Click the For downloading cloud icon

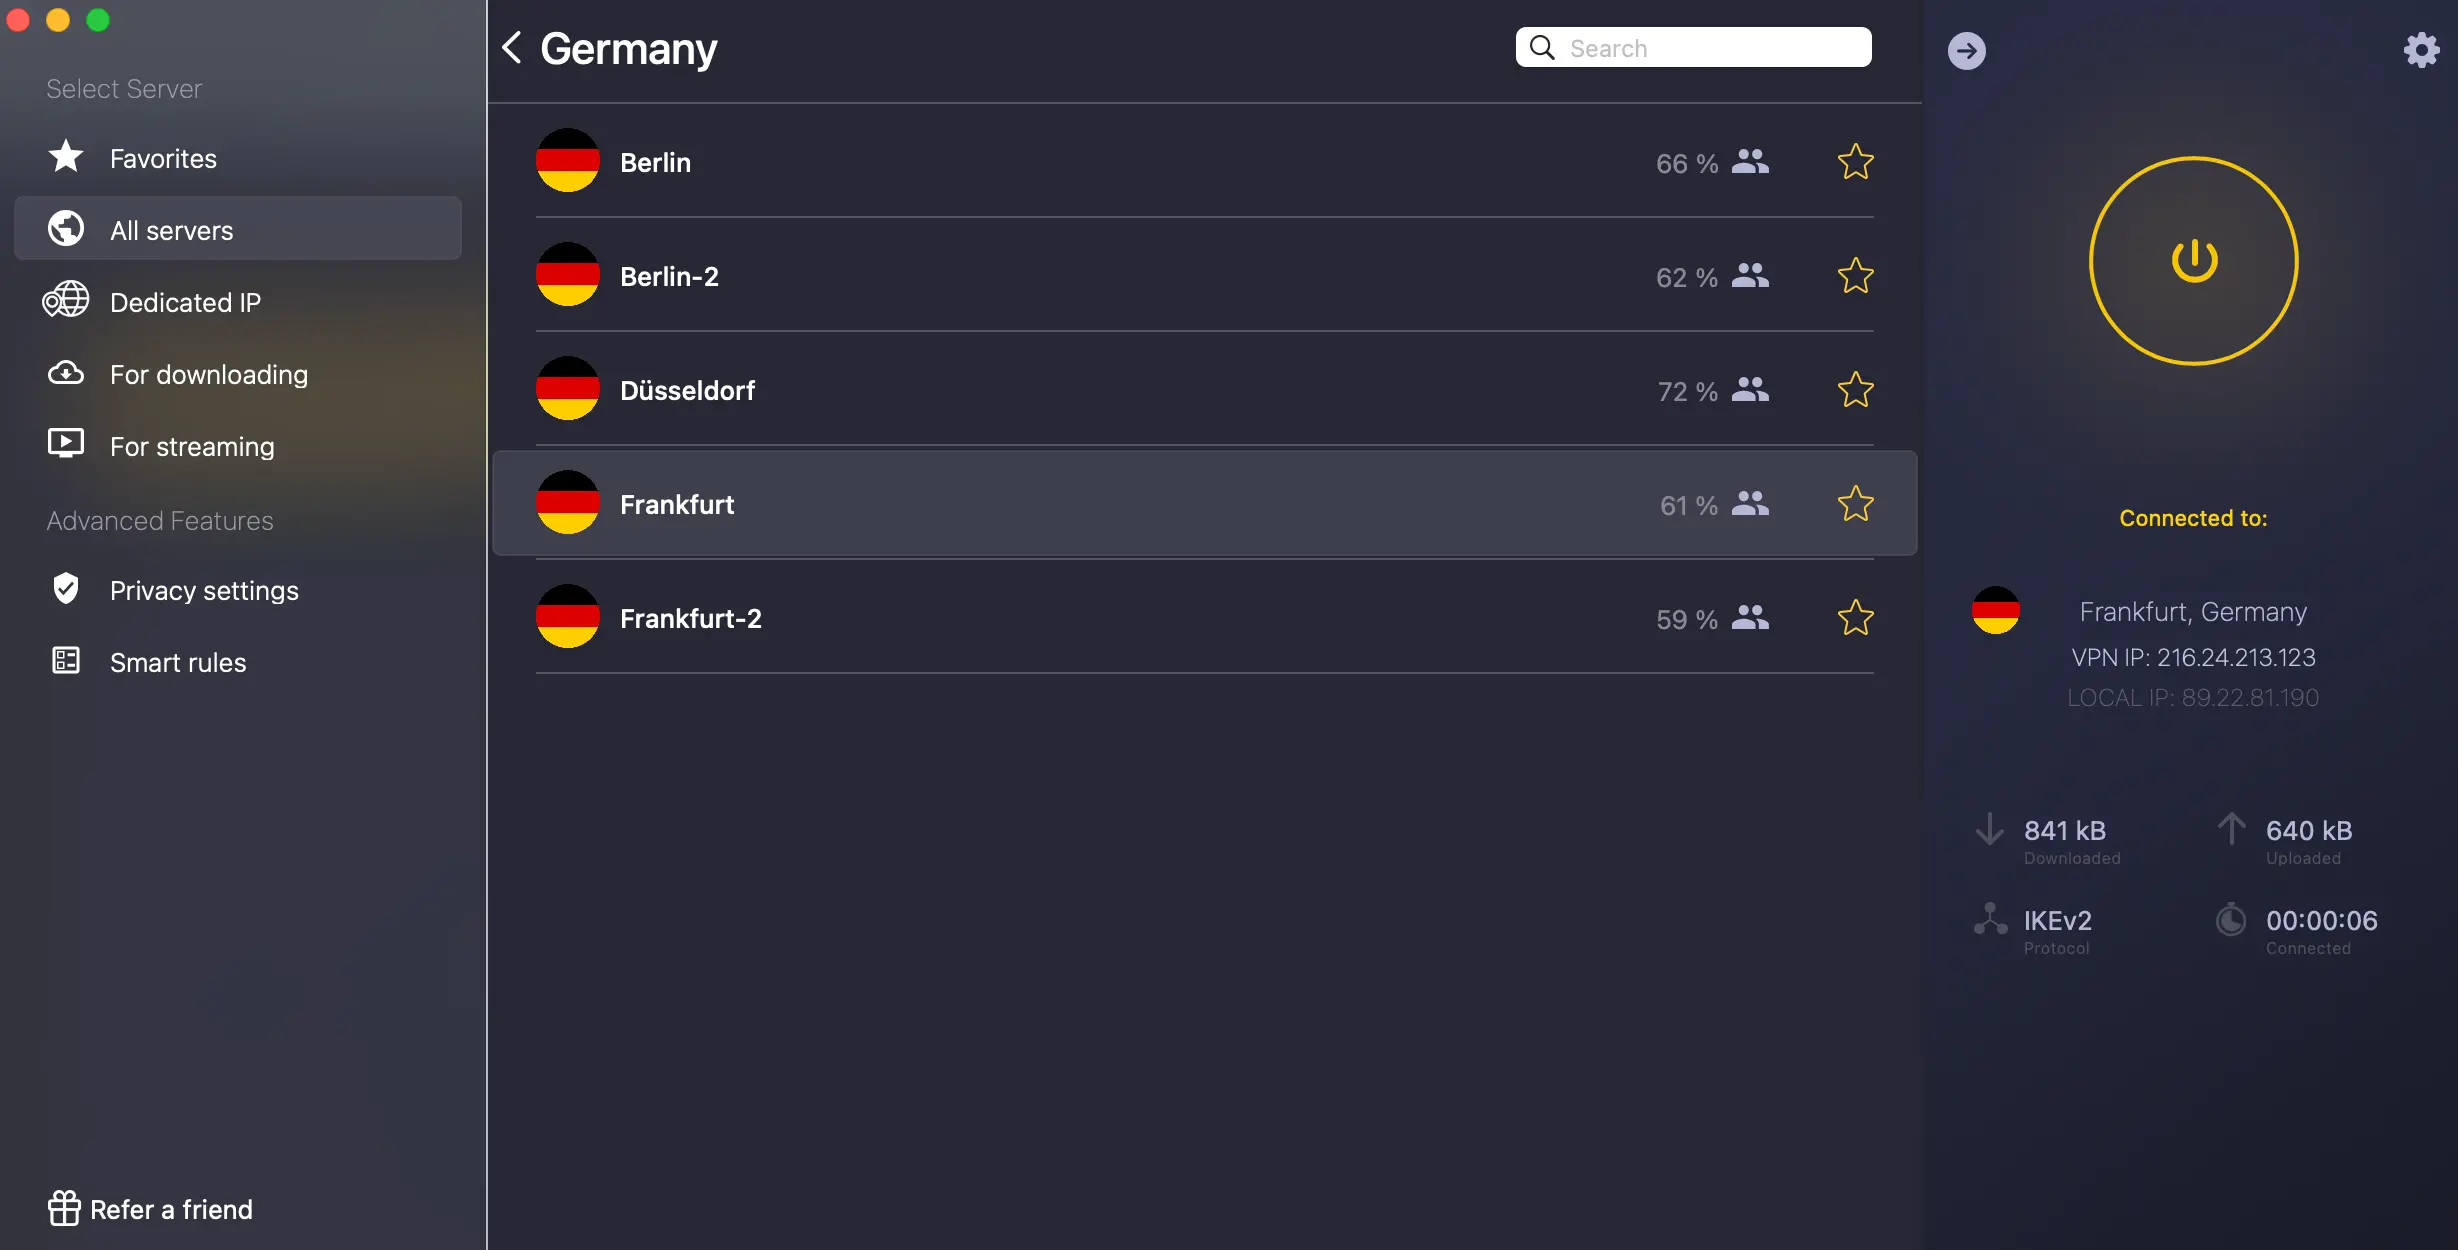(x=66, y=373)
